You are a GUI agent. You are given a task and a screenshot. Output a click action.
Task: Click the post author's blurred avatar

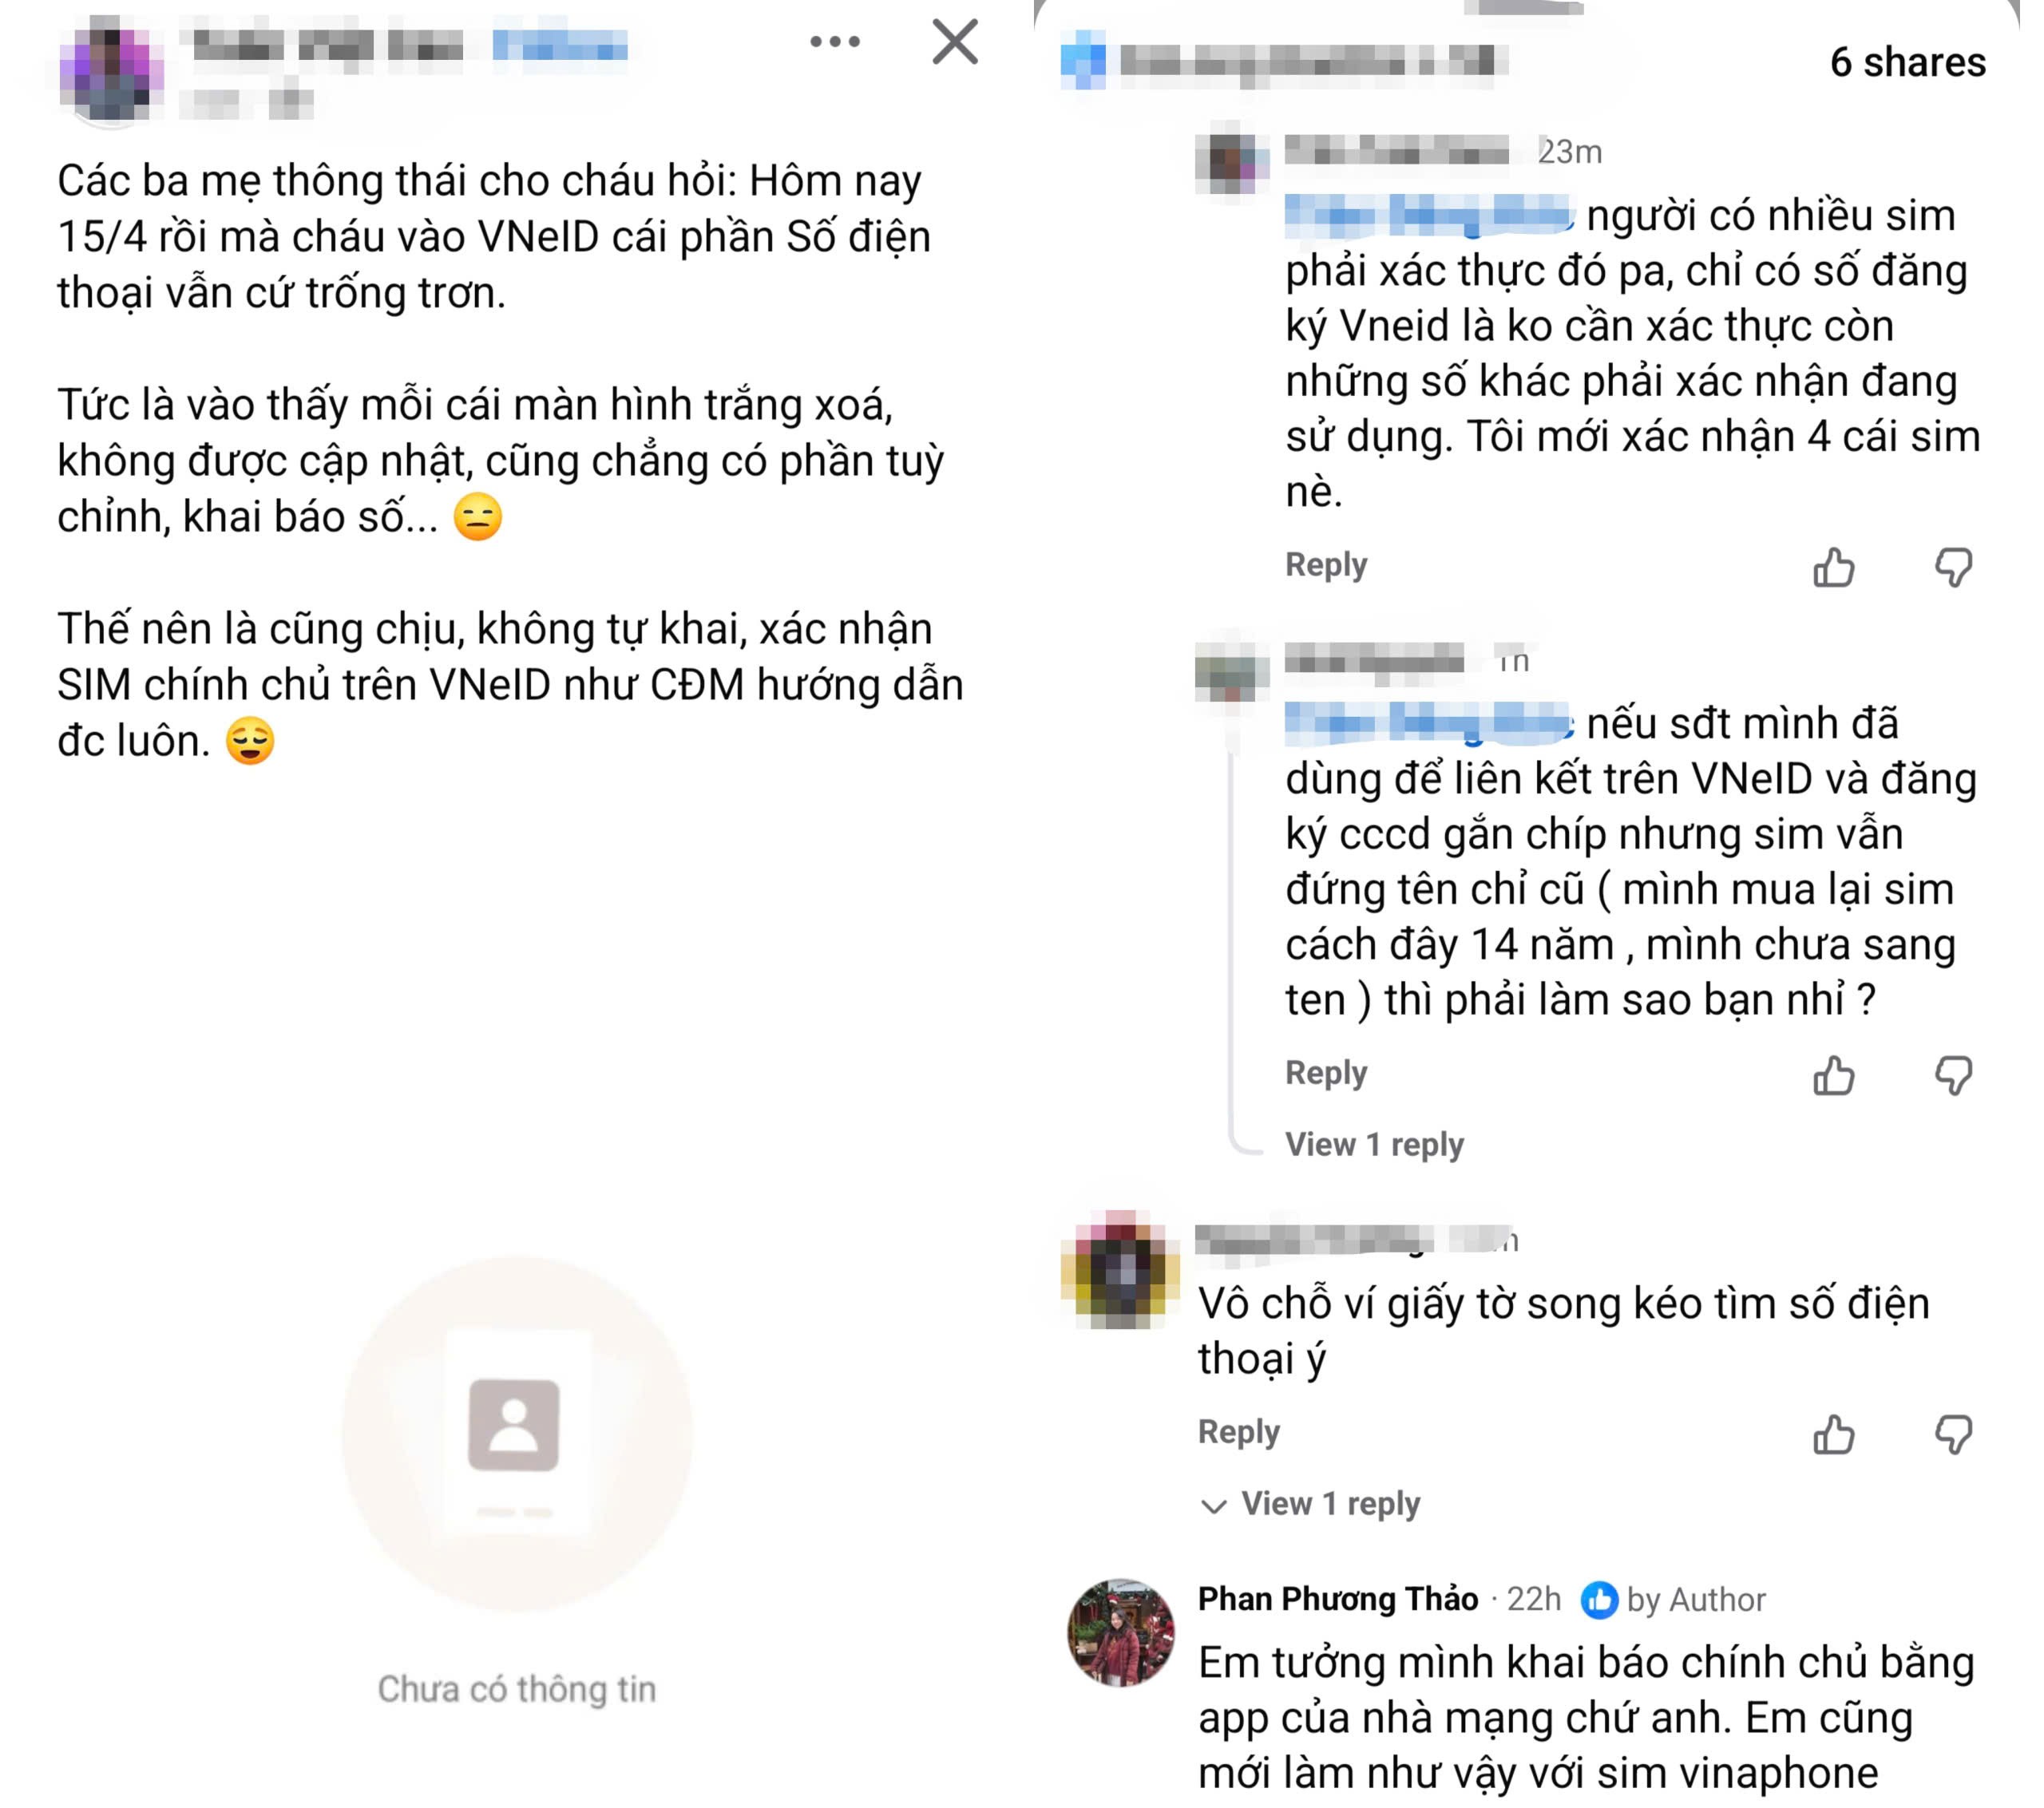[x=112, y=72]
